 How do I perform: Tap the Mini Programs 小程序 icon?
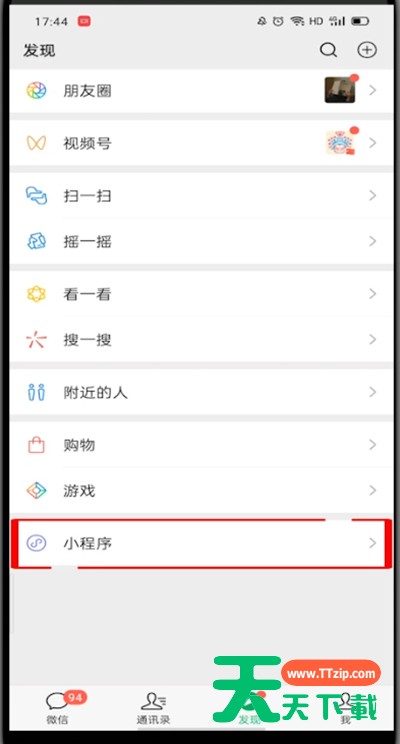tap(36, 543)
